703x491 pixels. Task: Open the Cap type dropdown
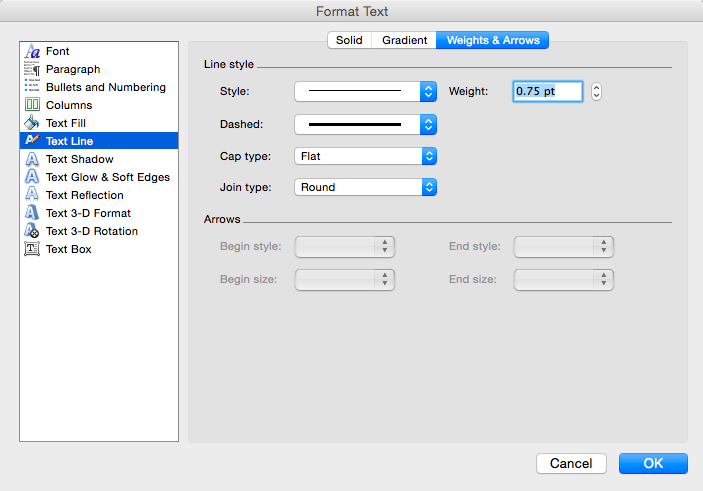(x=366, y=156)
